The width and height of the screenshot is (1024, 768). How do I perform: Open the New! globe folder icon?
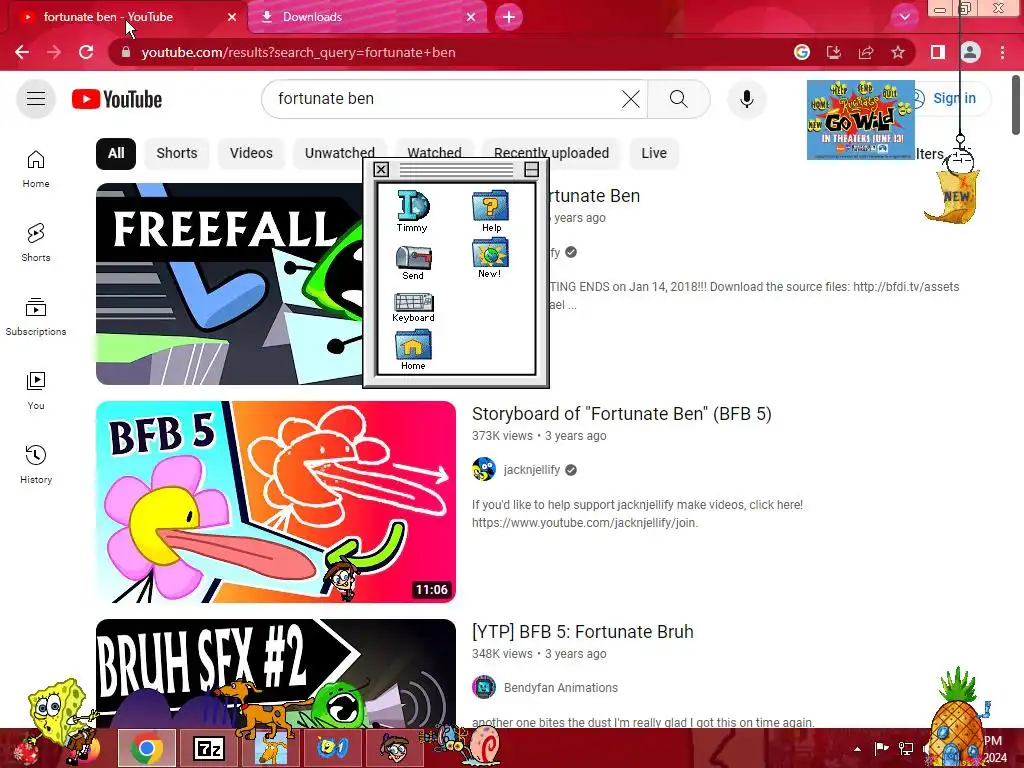pyautogui.click(x=490, y=259)
